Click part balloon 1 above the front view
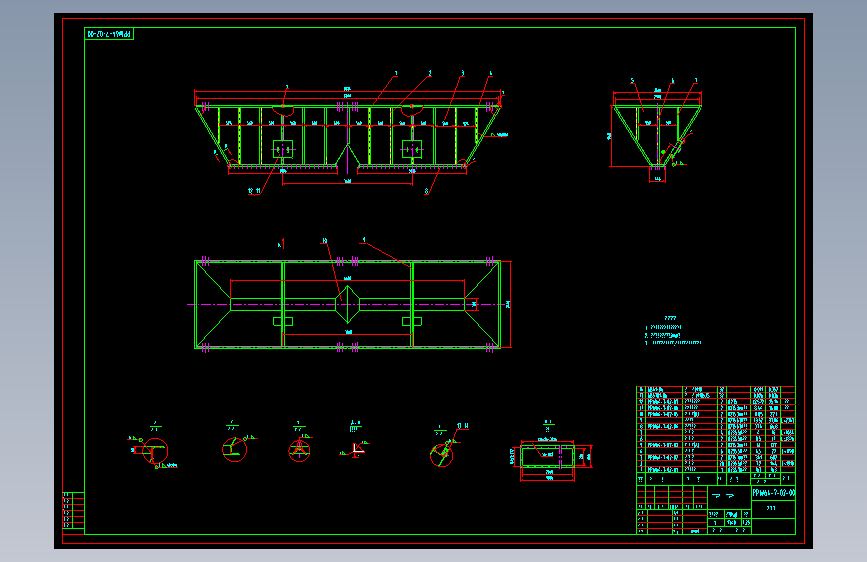 click(x=396, y=73)
